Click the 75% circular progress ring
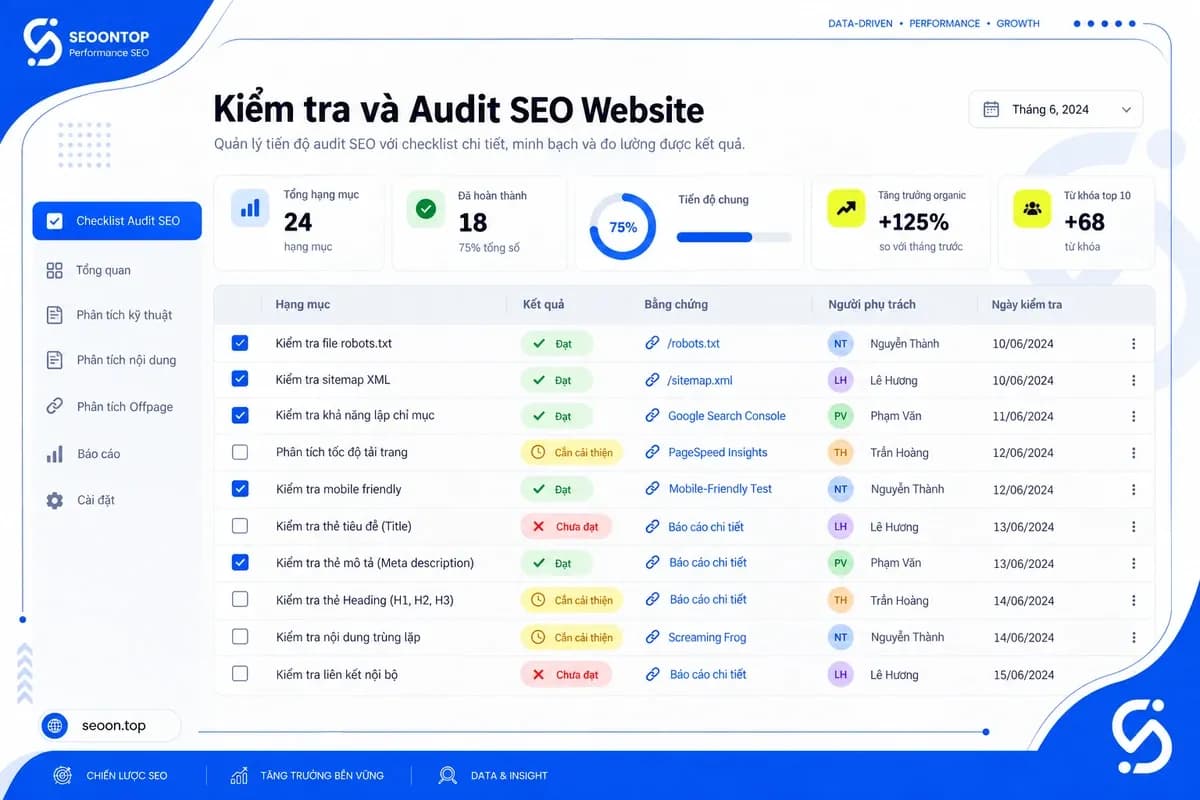Image resolution: width=1200 pixels, height=800 pixels. click(x=622, y=227)
